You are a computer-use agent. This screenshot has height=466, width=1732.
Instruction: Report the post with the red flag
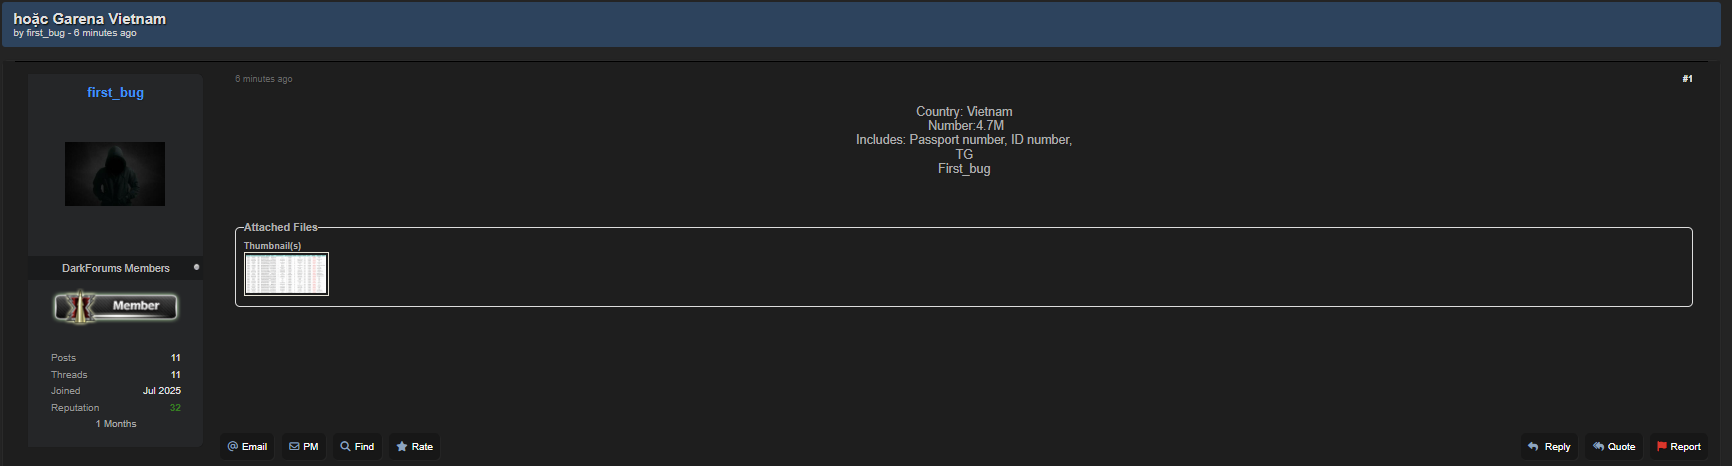tap(1678, 447)
